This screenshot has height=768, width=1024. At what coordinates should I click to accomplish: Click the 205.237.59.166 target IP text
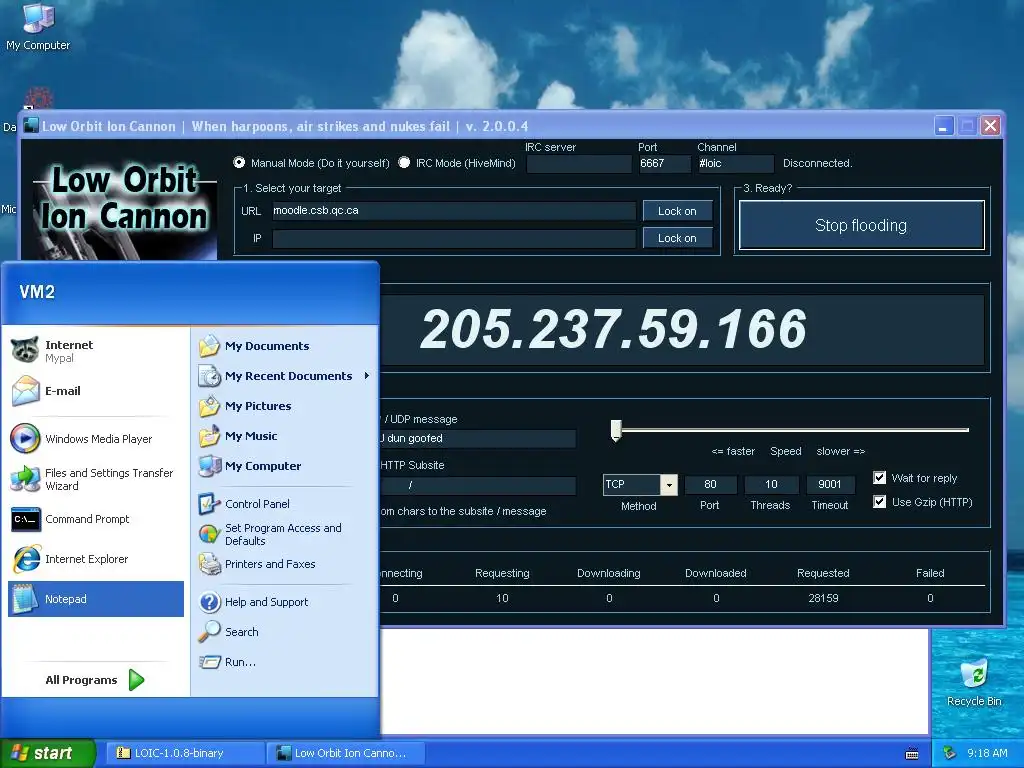point(614,328)
